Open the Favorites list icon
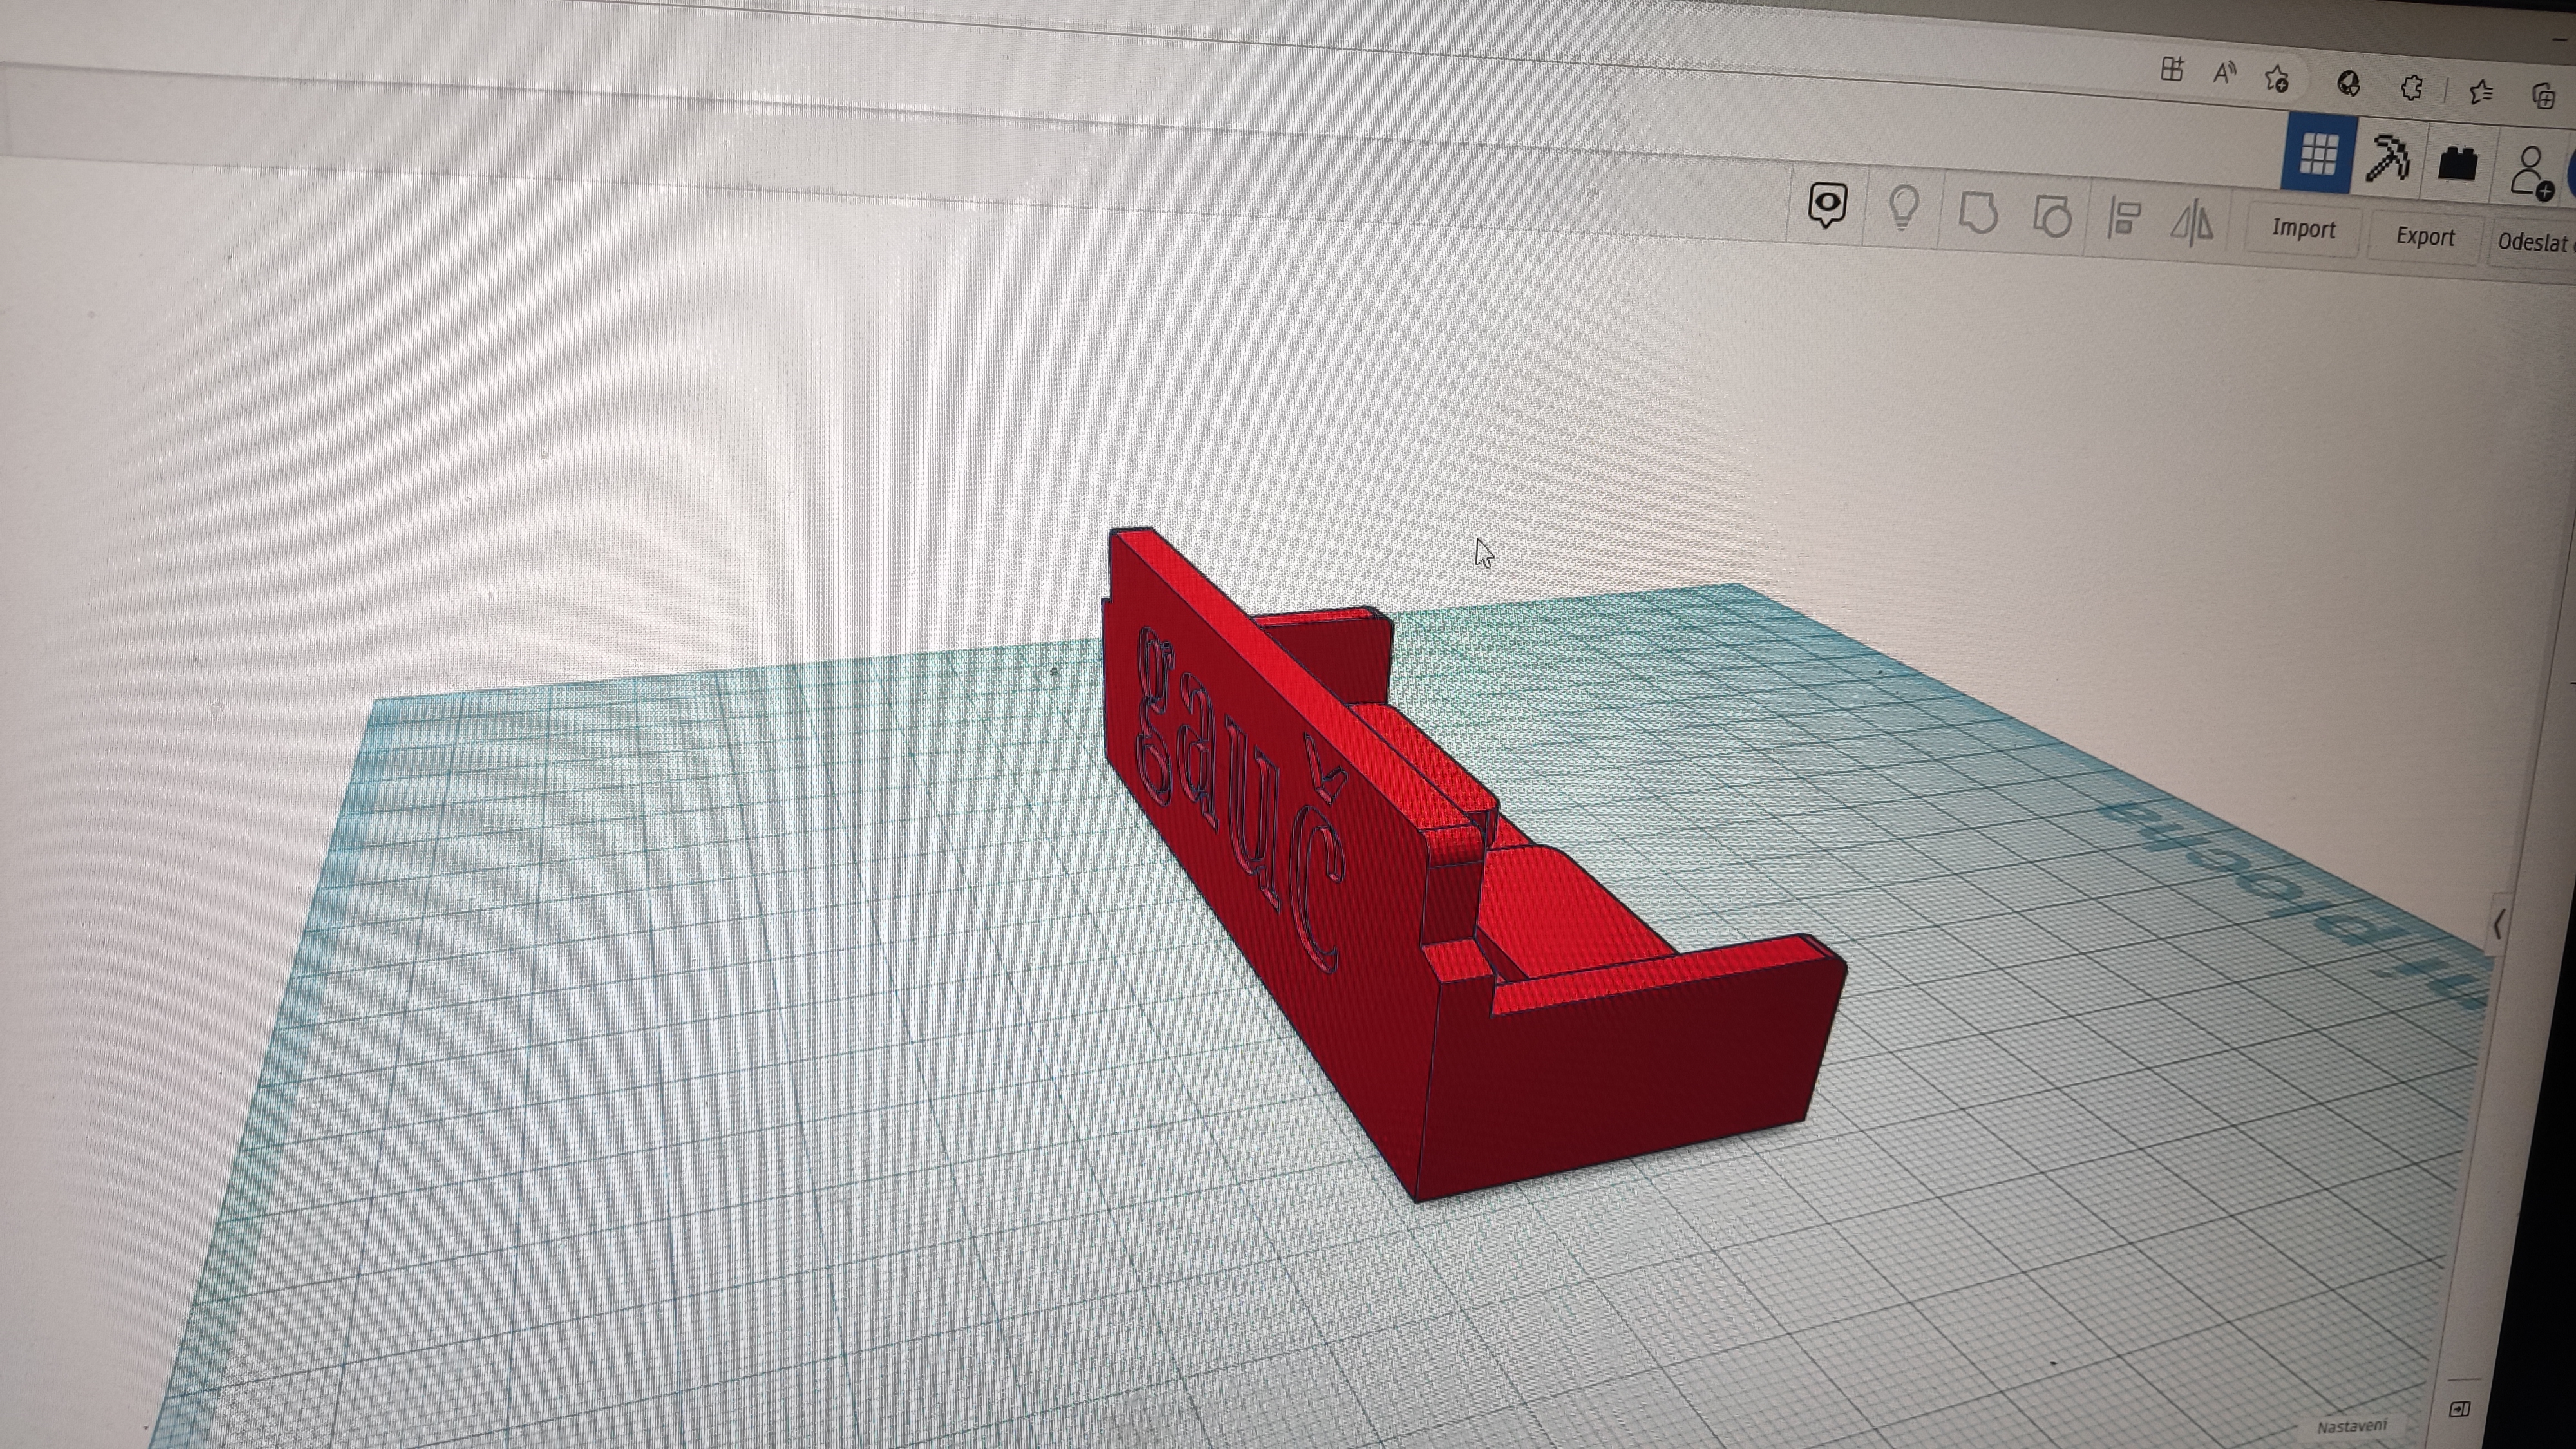 point(2480,92)
